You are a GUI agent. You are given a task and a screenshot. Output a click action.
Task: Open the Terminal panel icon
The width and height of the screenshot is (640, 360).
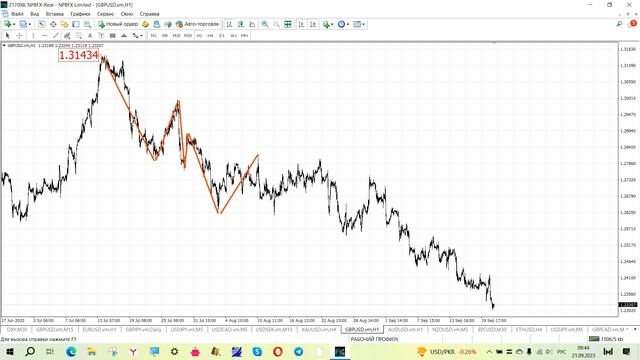(76, 24)
